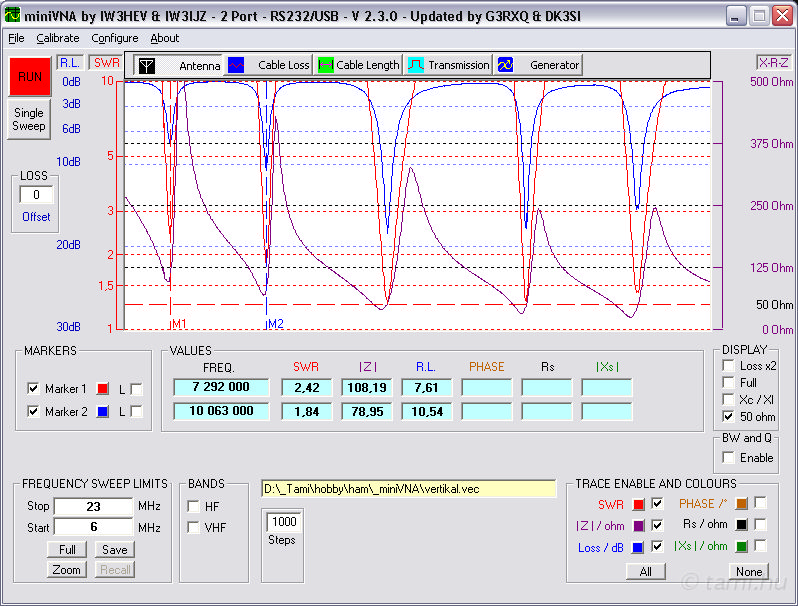This screenshot has height=606, width=798.
Task: Enable the Loss x2 display checkbox
Action: tap(728, 366)
